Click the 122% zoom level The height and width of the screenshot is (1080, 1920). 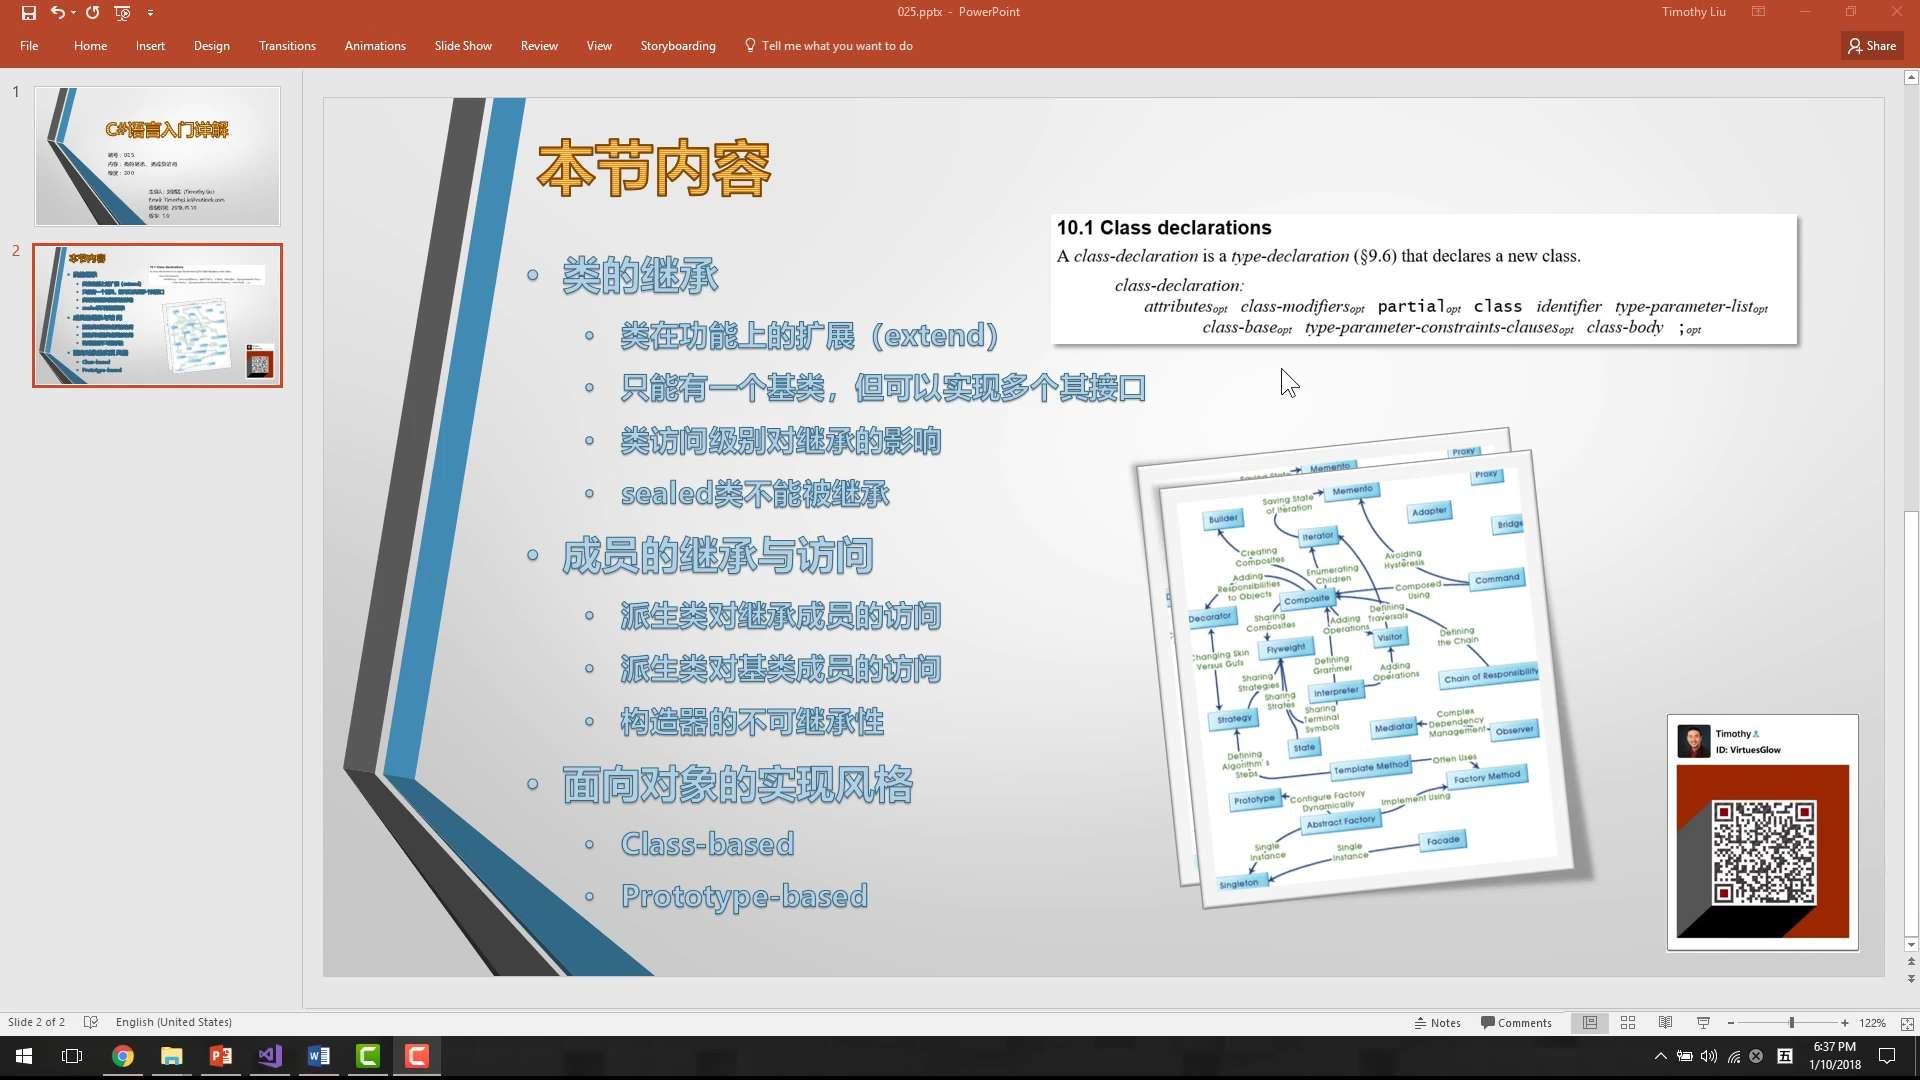coord(1872,1023)
